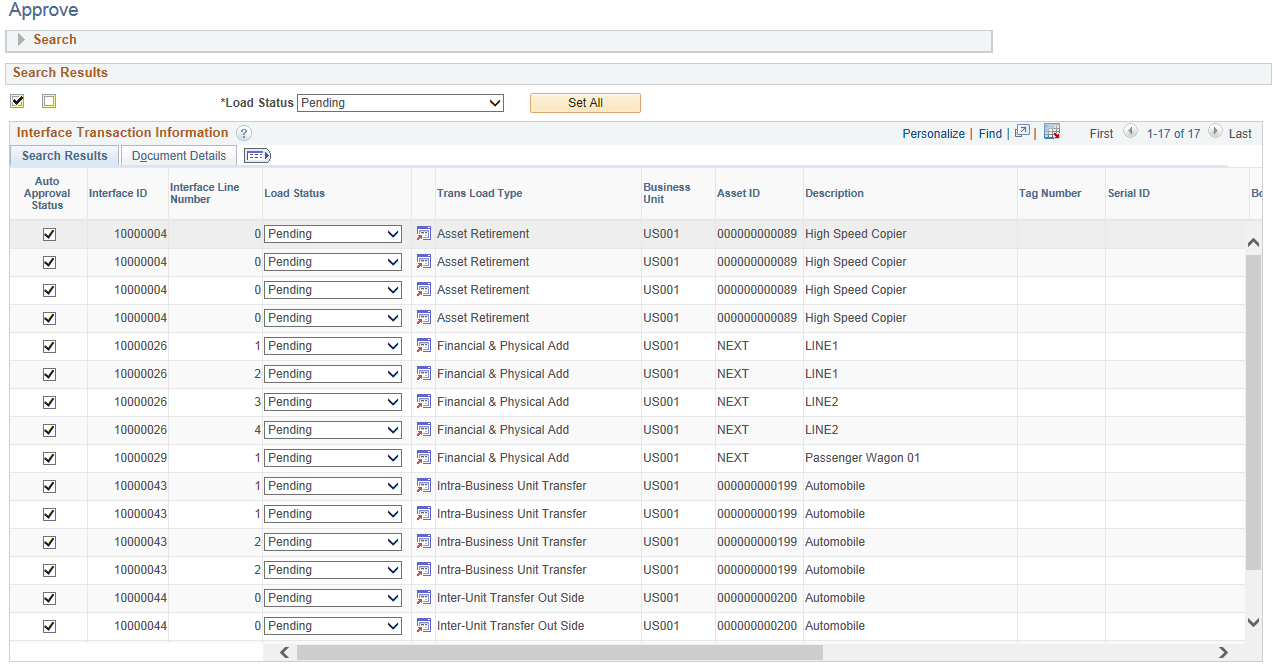
Task: Click the horizontal scrollbar right arrow
Action: tap(1223, 652)
